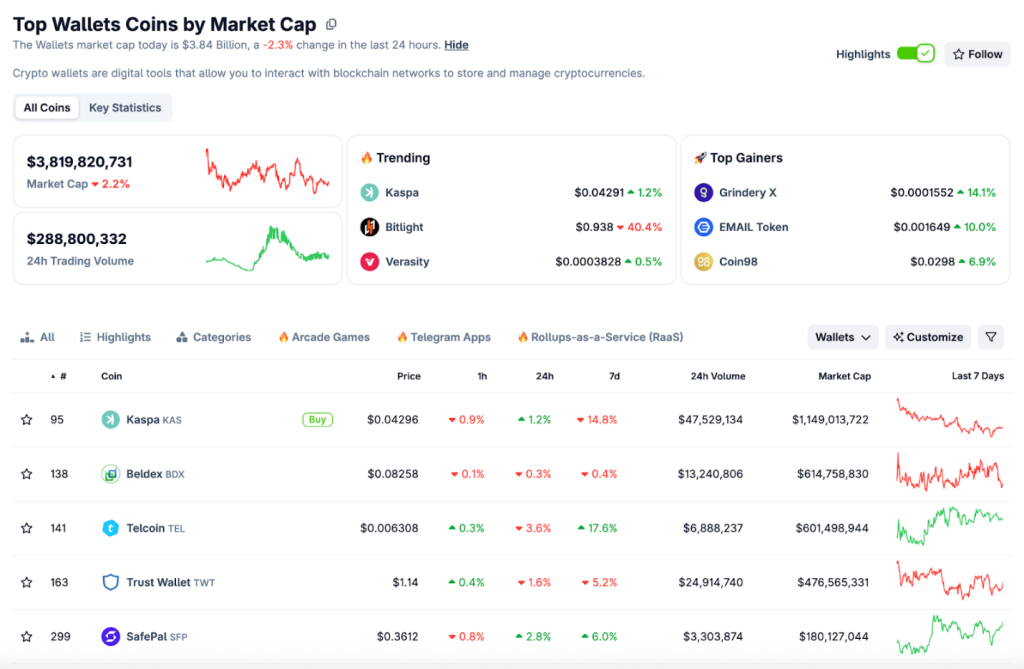Image resolution: width=1024 pixels, height=669 pixels.
Task: Favorite Kaspa using its star icon
Action: click(27, 419)
